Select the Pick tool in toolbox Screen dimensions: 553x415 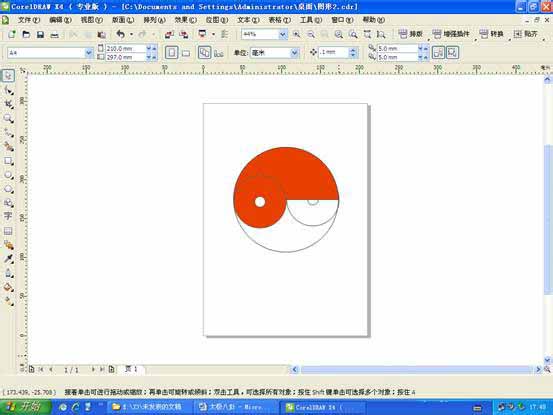tap(8, 75)
